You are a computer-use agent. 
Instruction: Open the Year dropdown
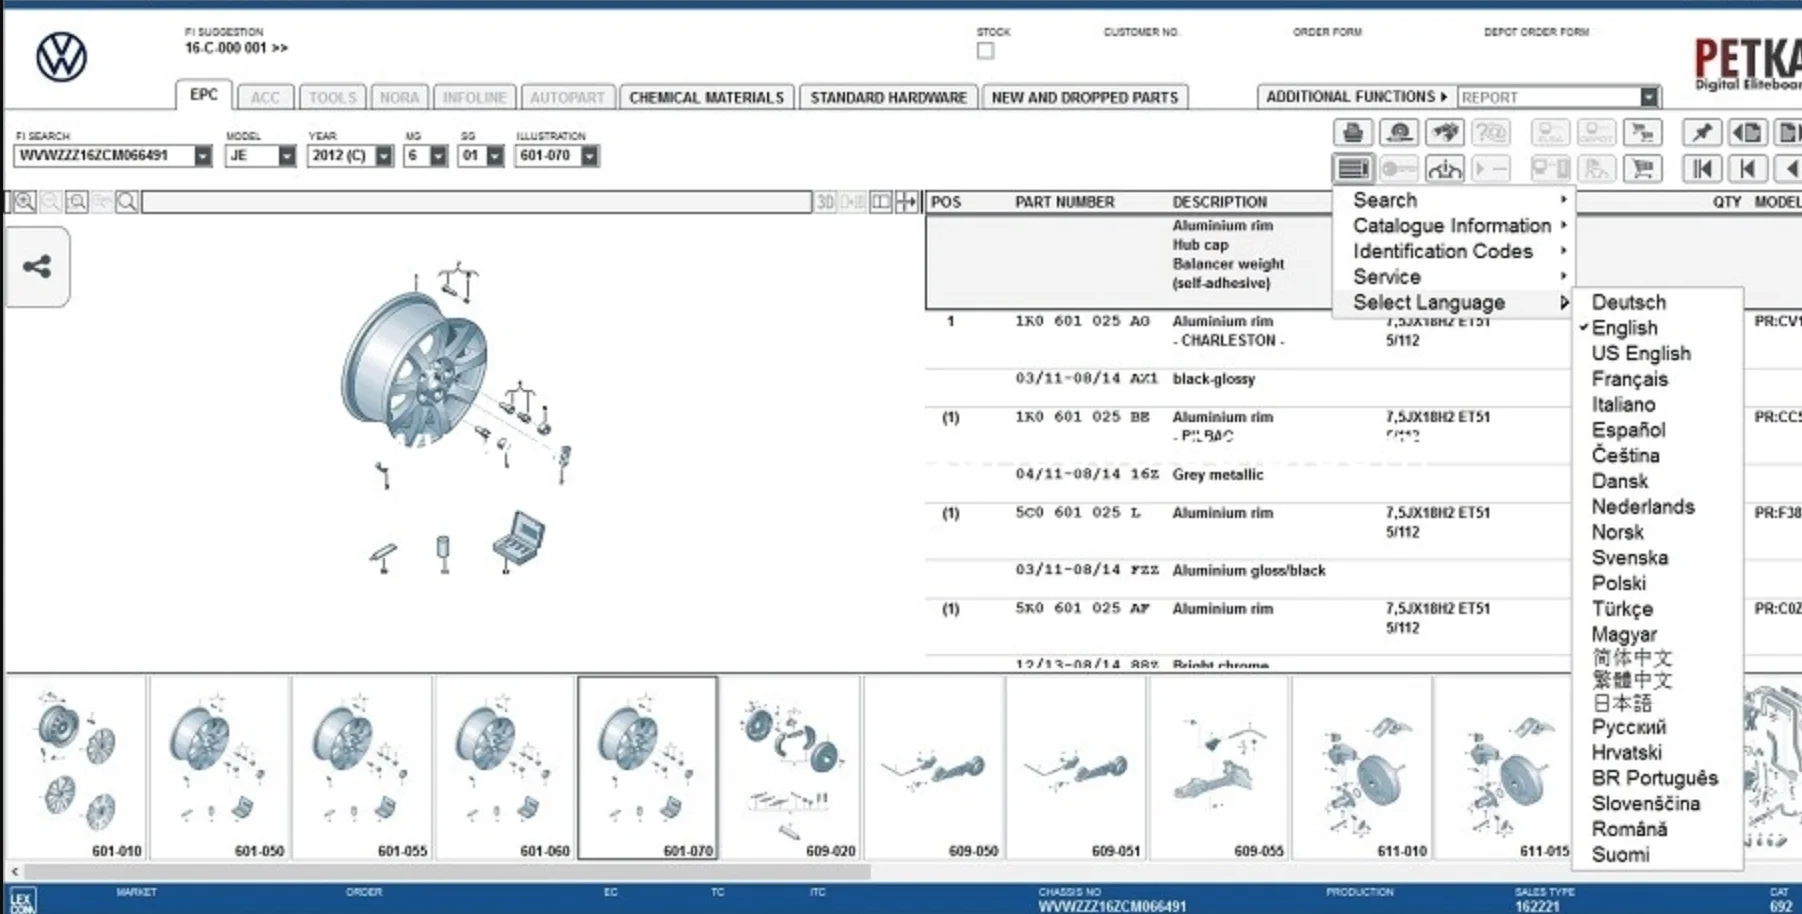coord(383,156)
